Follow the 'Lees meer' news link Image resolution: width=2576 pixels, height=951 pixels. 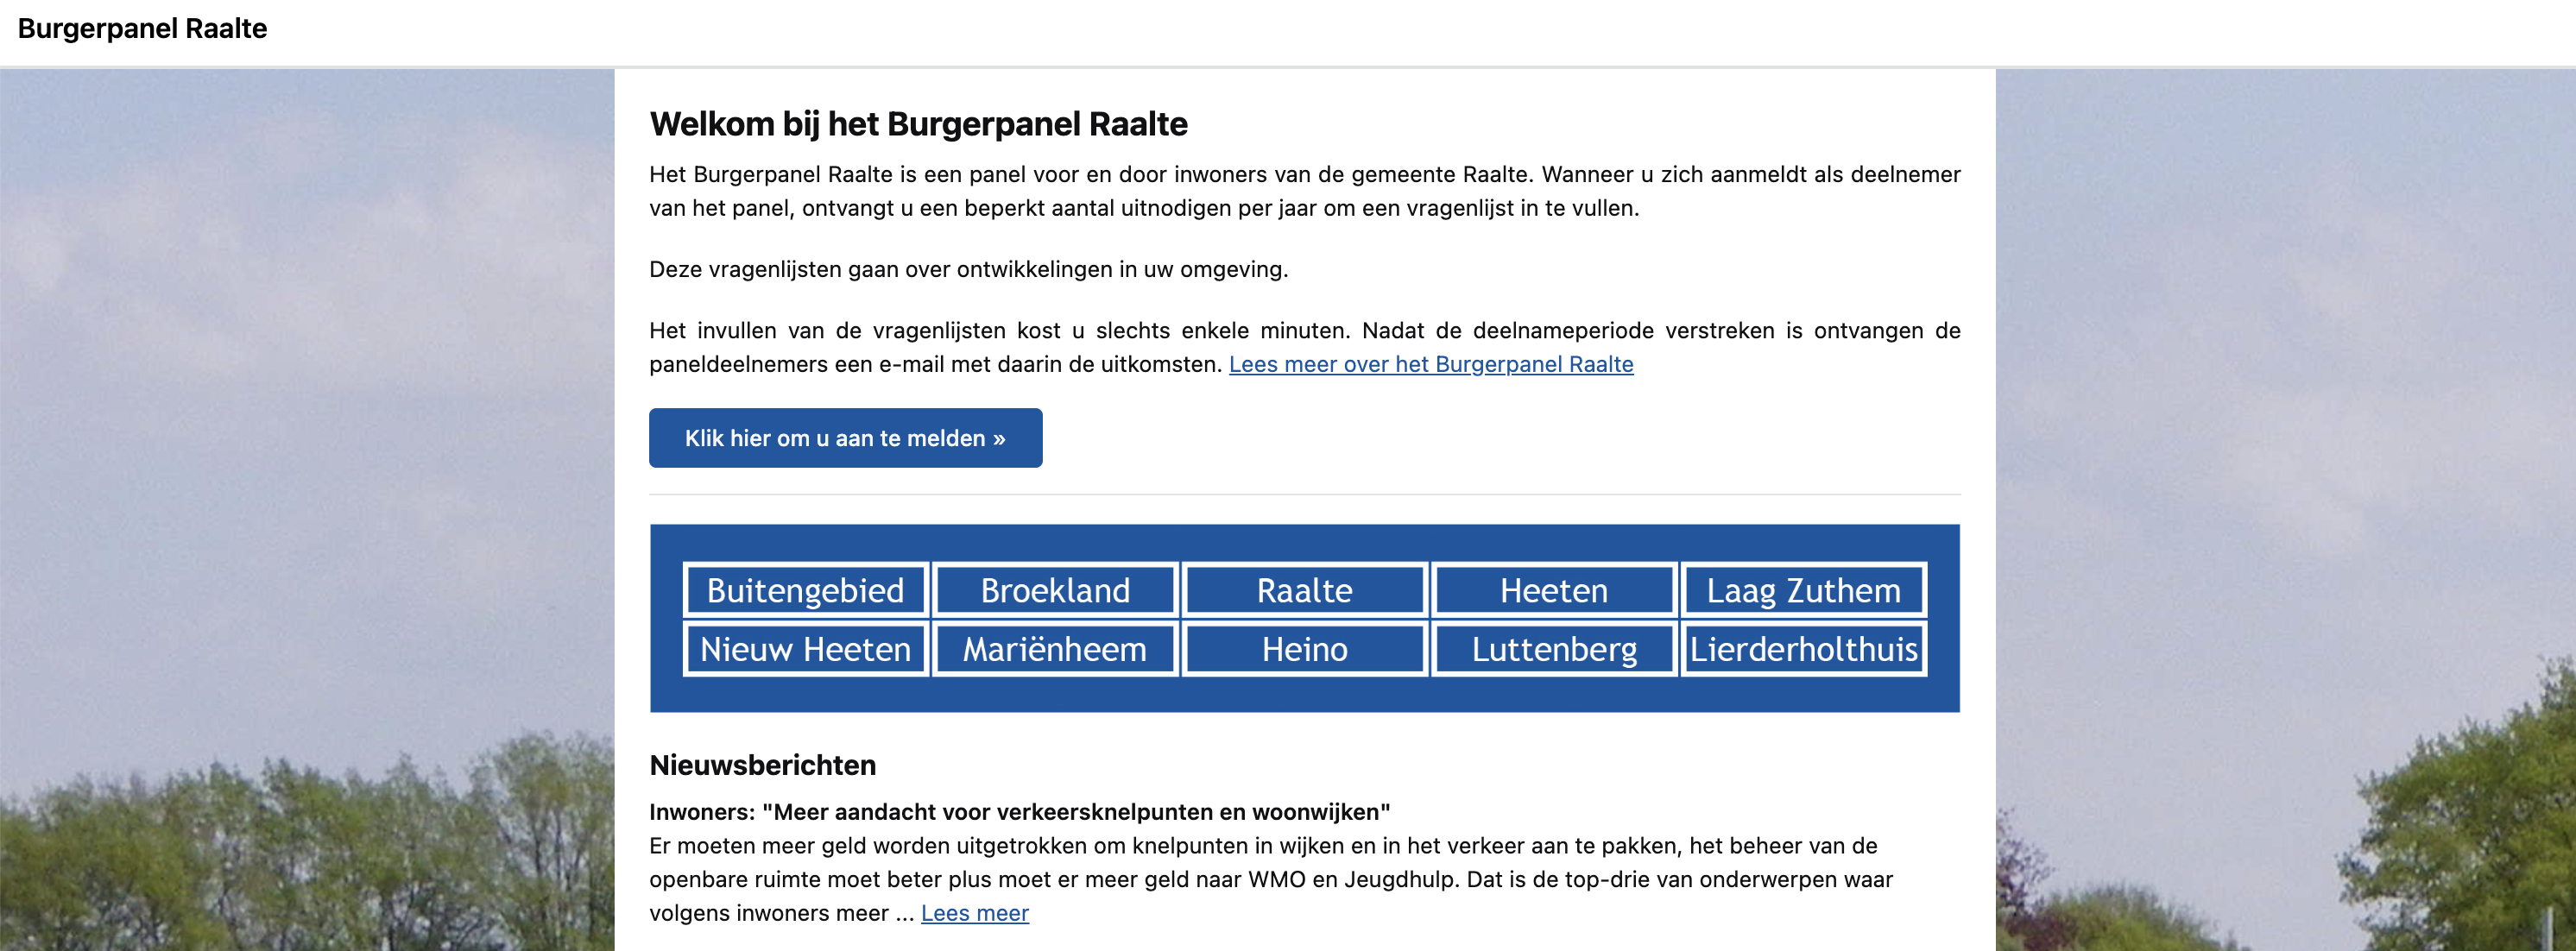tap(974, 913)
